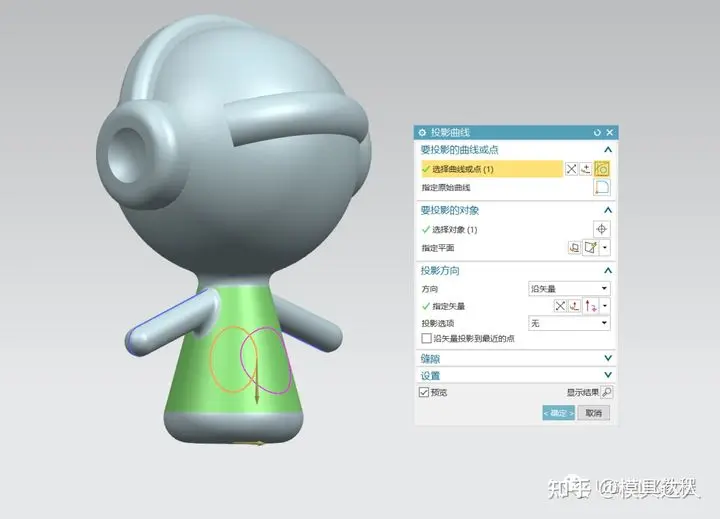This screenshot has height=519, width=720.
Task: Collapse the 投影方向 section
Action: pyautogui.click(x=608, y=271)
